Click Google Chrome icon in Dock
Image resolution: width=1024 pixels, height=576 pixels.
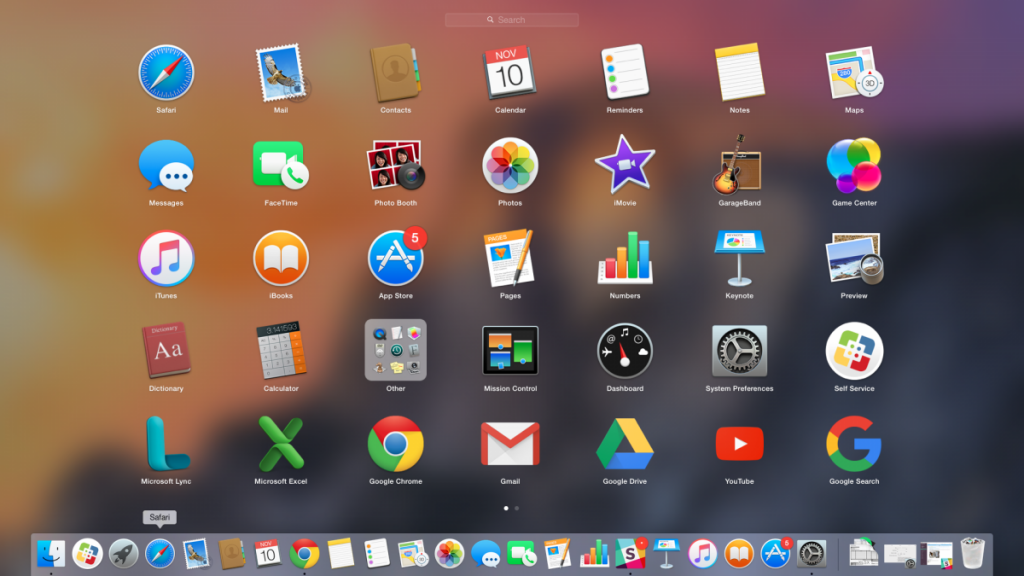pyautogui.click(x=304, y=553)
